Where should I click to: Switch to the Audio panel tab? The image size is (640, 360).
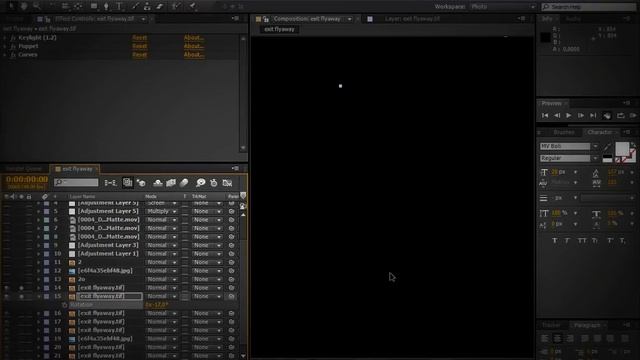pyautogui.click(x=573, y=19)
